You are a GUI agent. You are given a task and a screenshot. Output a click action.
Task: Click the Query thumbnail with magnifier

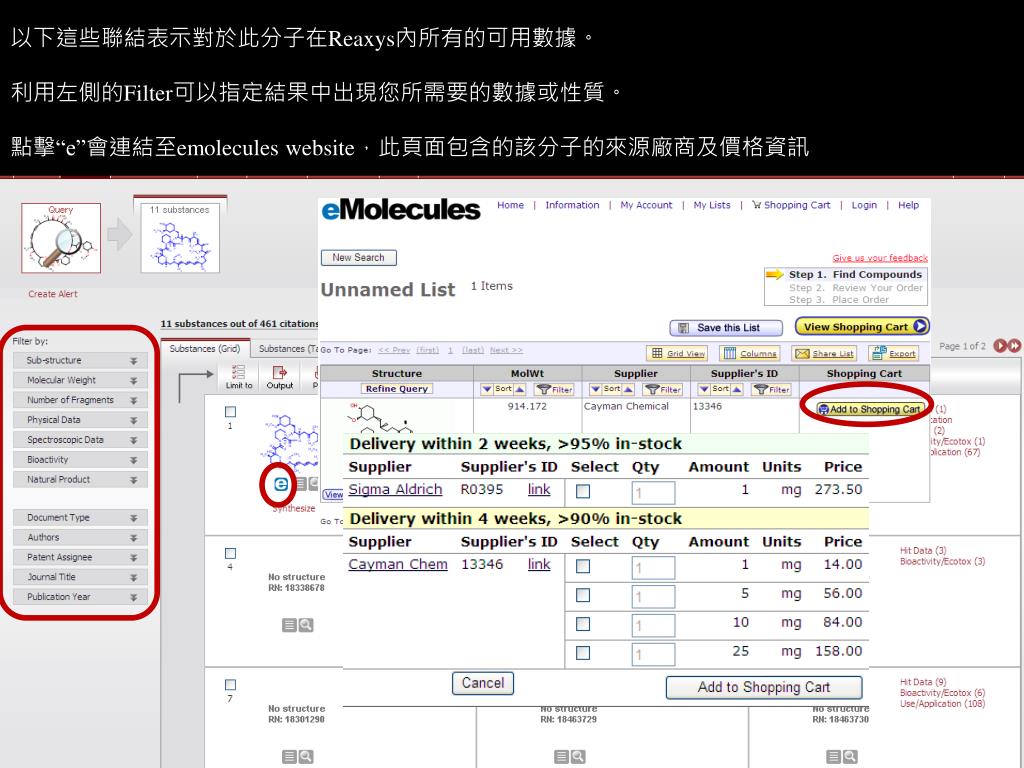pyautogui.click(x=61, y=238)
